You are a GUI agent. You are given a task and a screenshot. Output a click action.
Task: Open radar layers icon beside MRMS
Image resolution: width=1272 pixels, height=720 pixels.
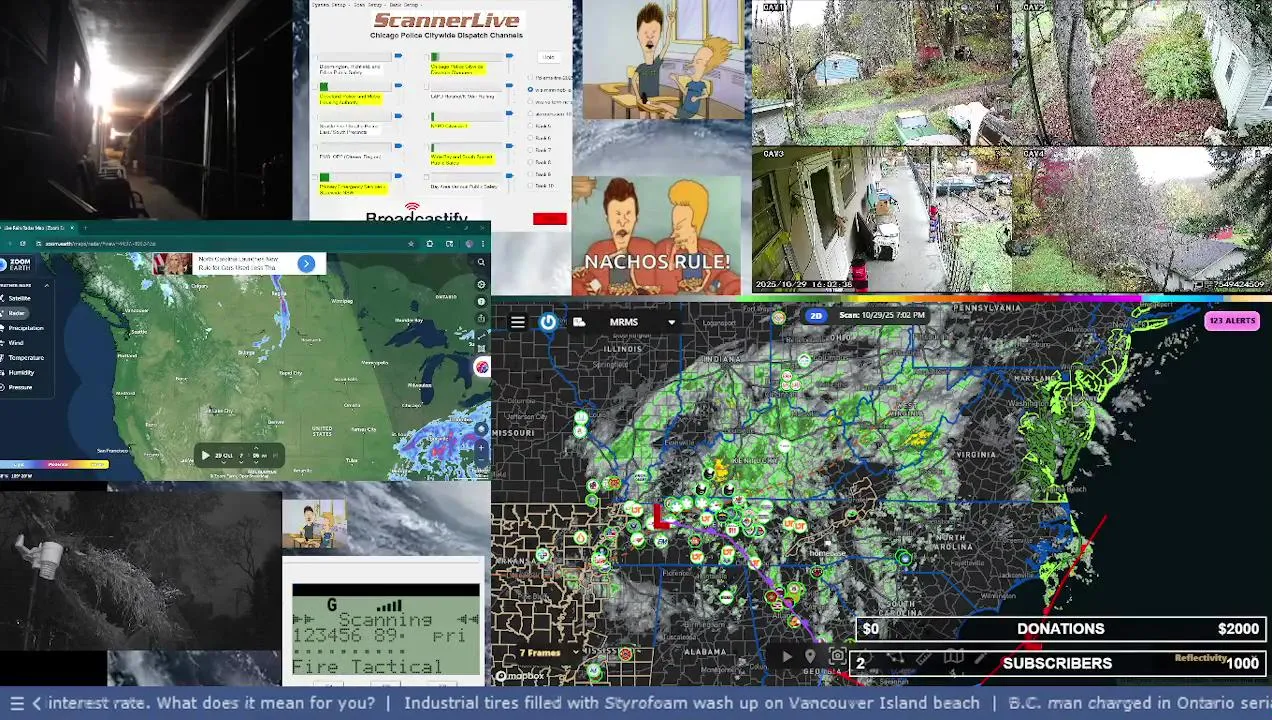pos(579,322)
